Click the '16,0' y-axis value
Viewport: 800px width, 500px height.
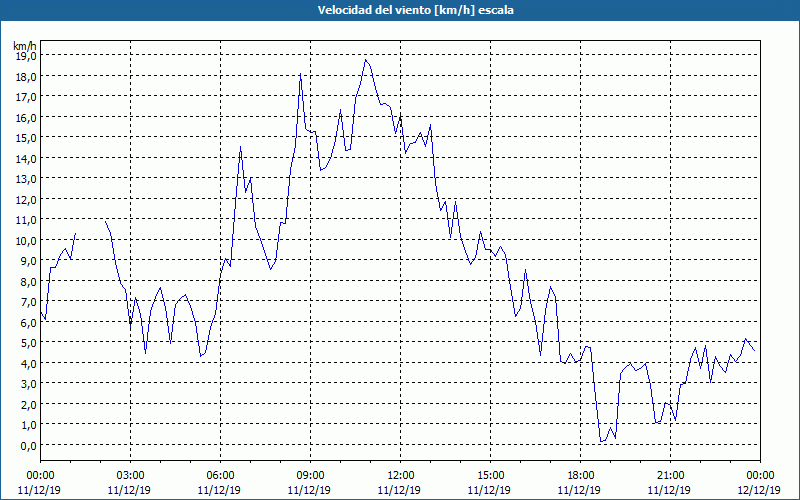26,117
